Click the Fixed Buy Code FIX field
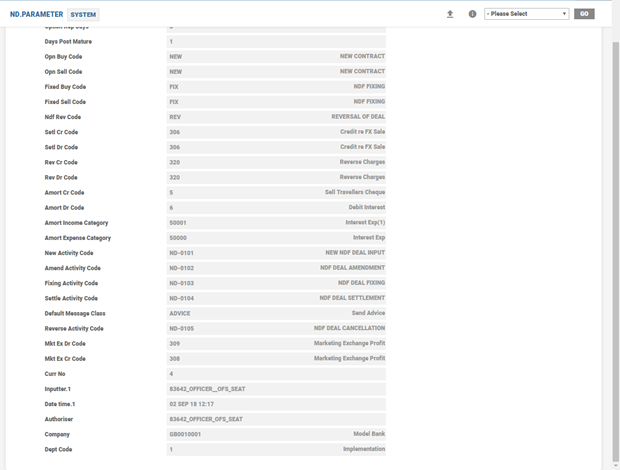Viewport: 620px width, 470px height. (276, 87)
